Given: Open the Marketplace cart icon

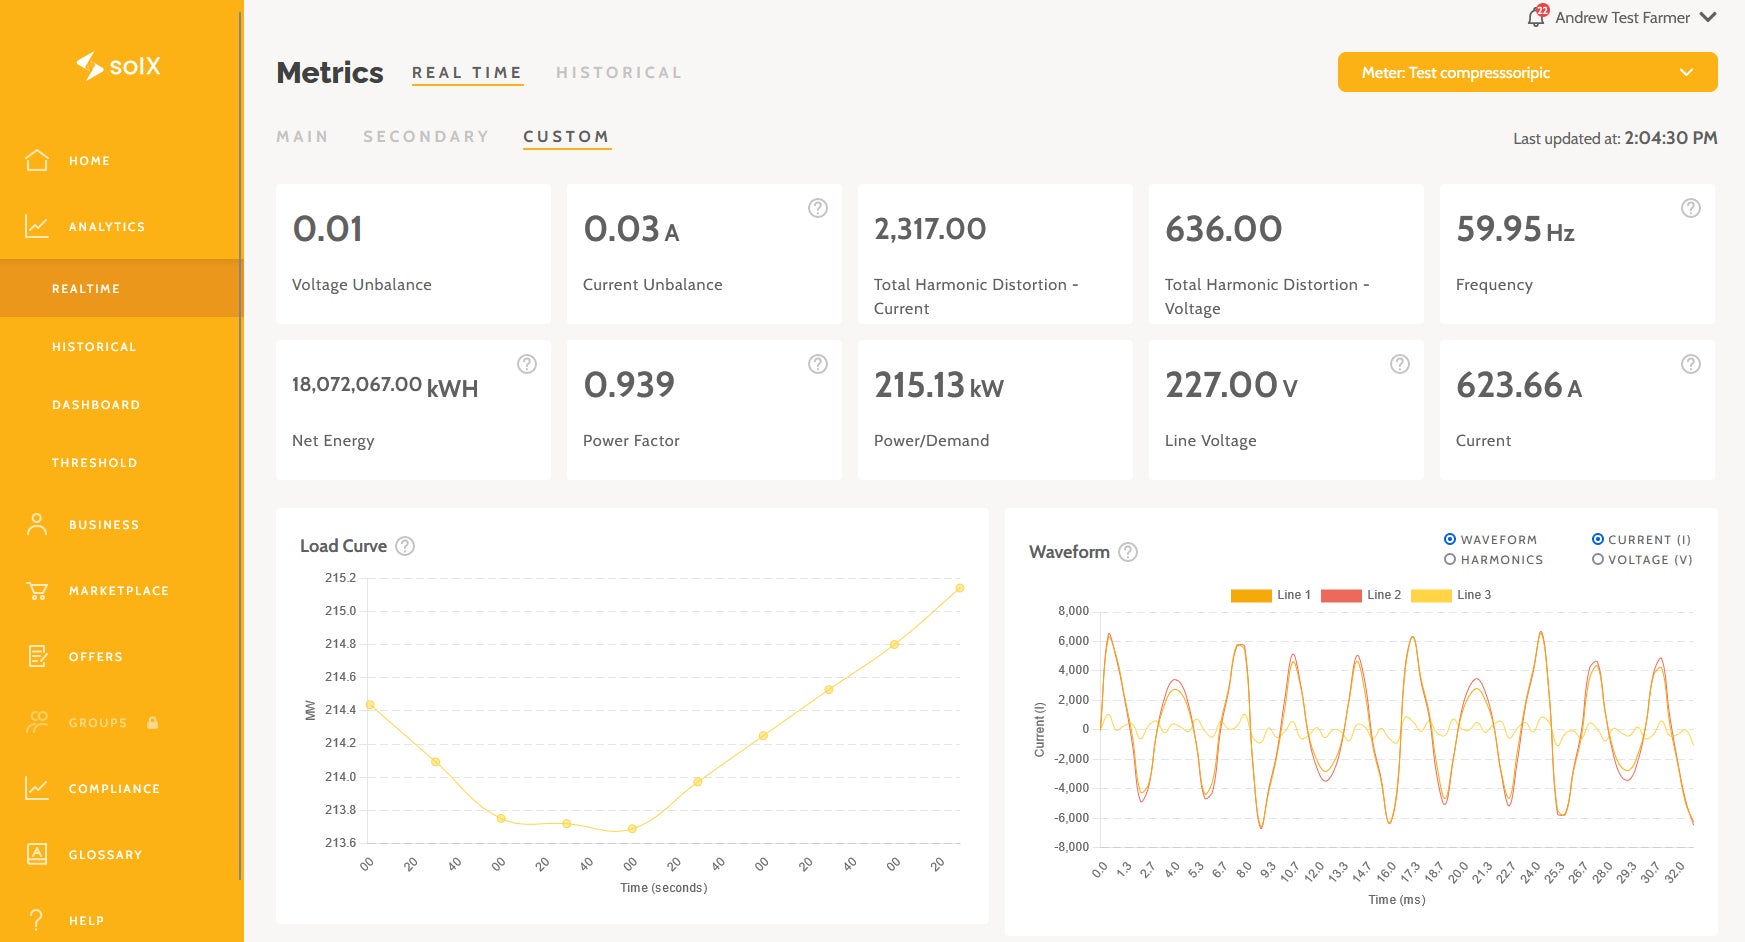Looking at the screenshot, I should point(37,591).
